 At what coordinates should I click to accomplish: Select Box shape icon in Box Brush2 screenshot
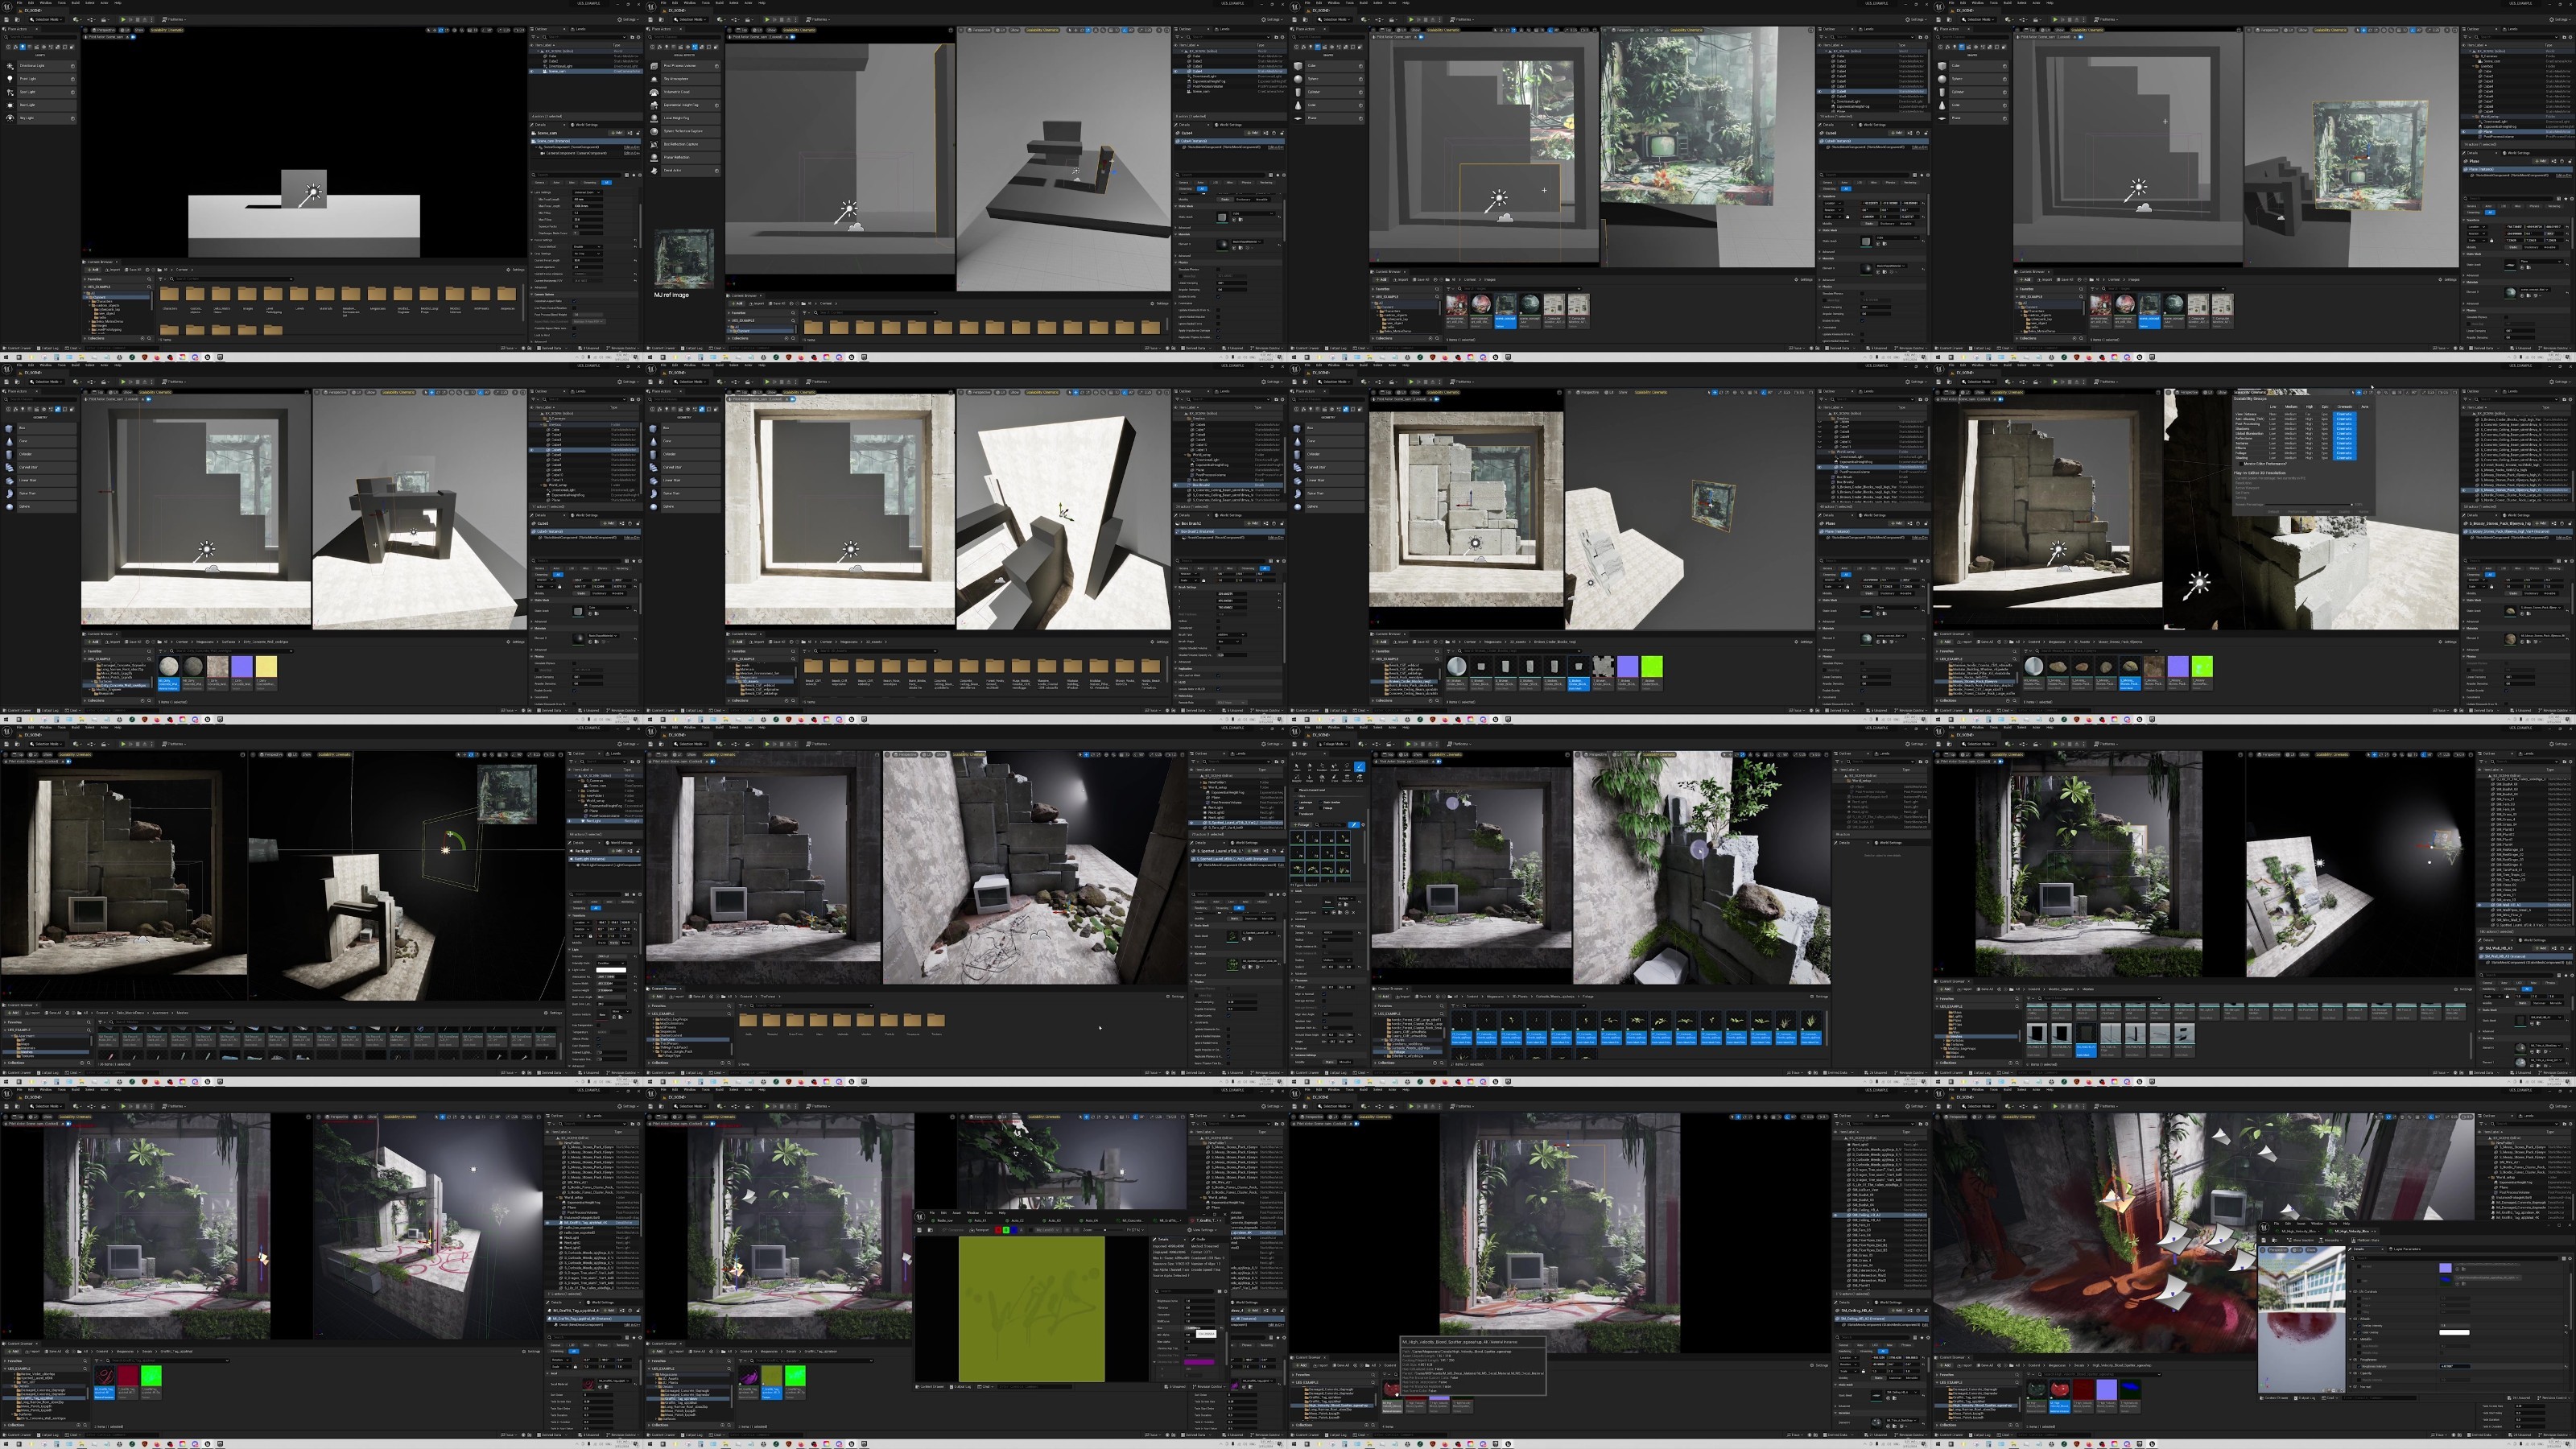[x=654, y=429]
